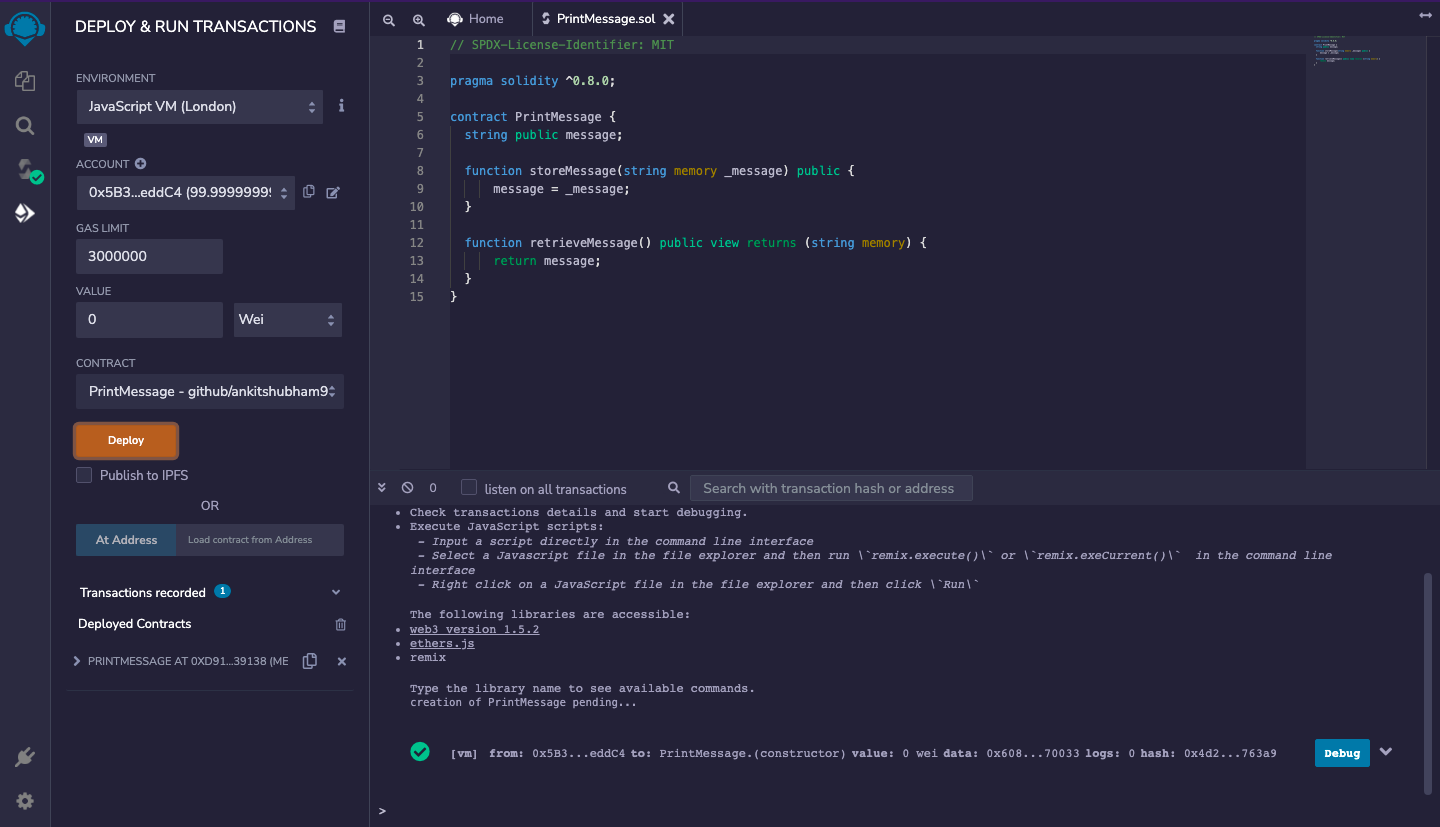The width and height of the screenshot is (1440, 827).
Task: Expand the transaction log details arrow
Action: coord(1386,752)
